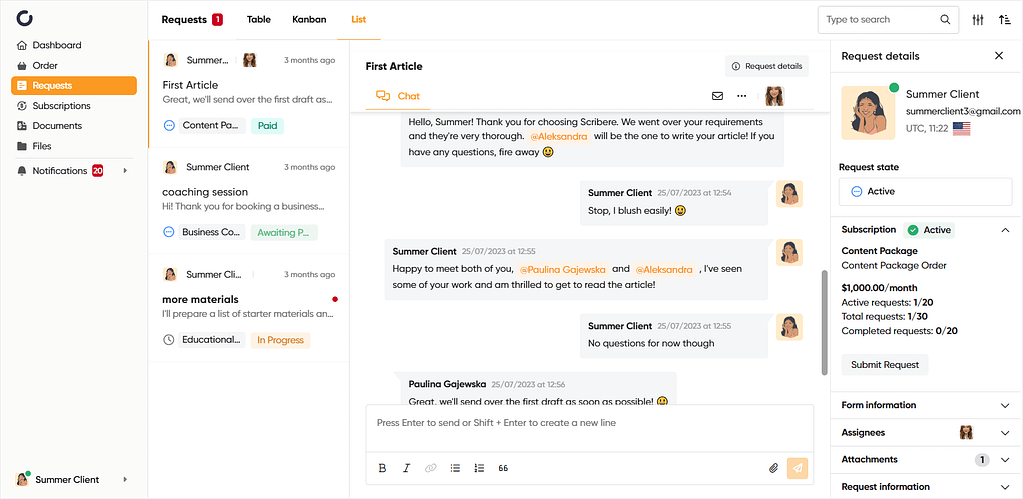This screenshot has height=499, width=1023.
Task: Collapse the Subscription section
Action: 1005,230
